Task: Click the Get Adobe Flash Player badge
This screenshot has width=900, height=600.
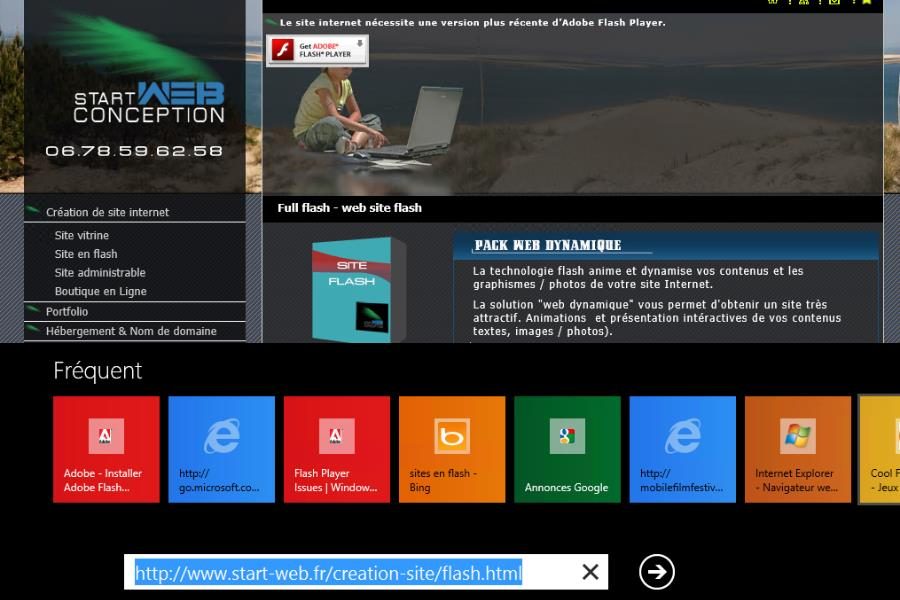Action: (x=317, y=50)
